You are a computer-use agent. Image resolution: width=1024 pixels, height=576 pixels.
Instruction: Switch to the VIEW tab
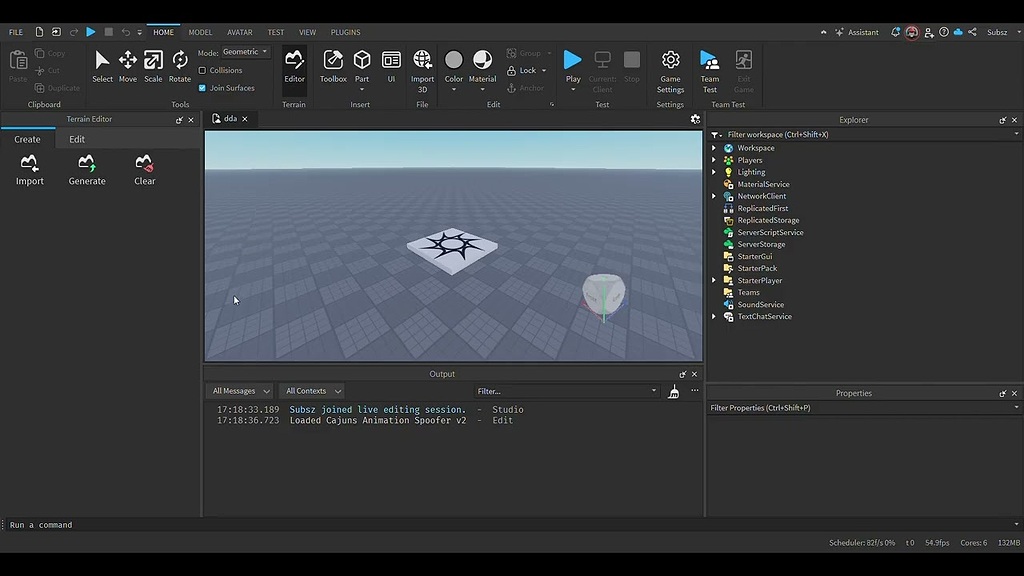pos(307,32)
